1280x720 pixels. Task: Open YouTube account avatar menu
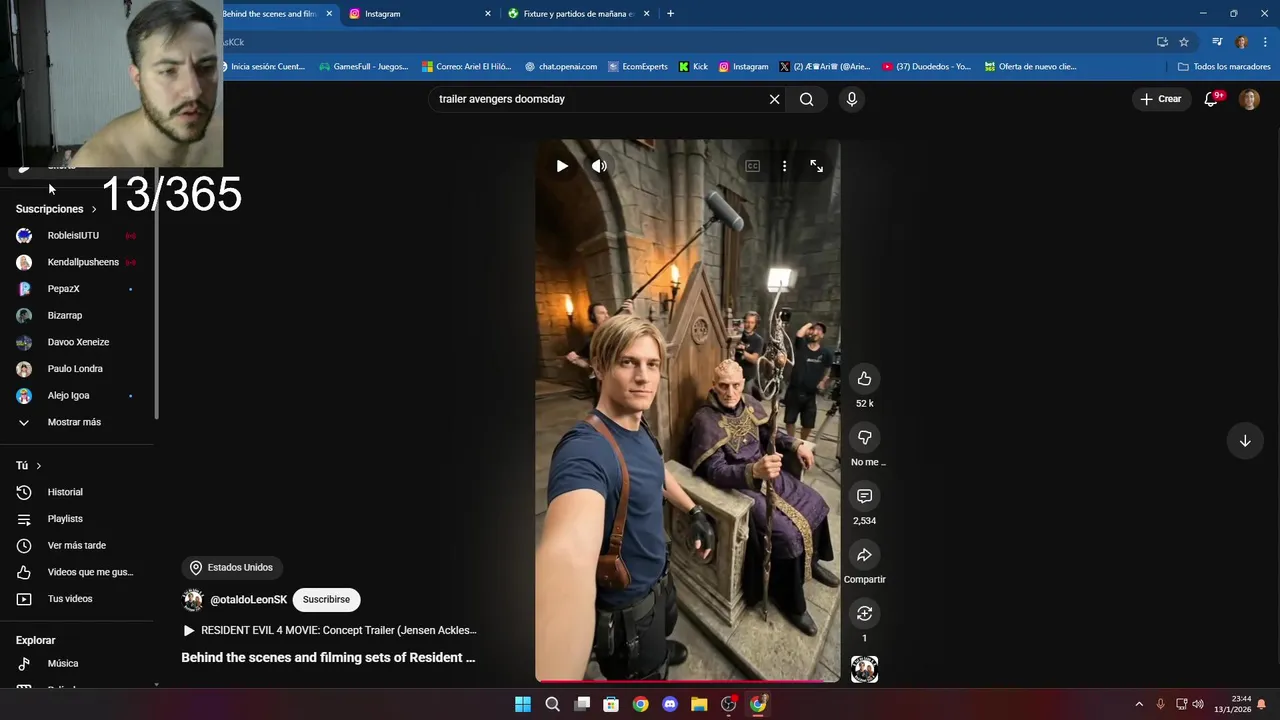tap(1249, 99)
